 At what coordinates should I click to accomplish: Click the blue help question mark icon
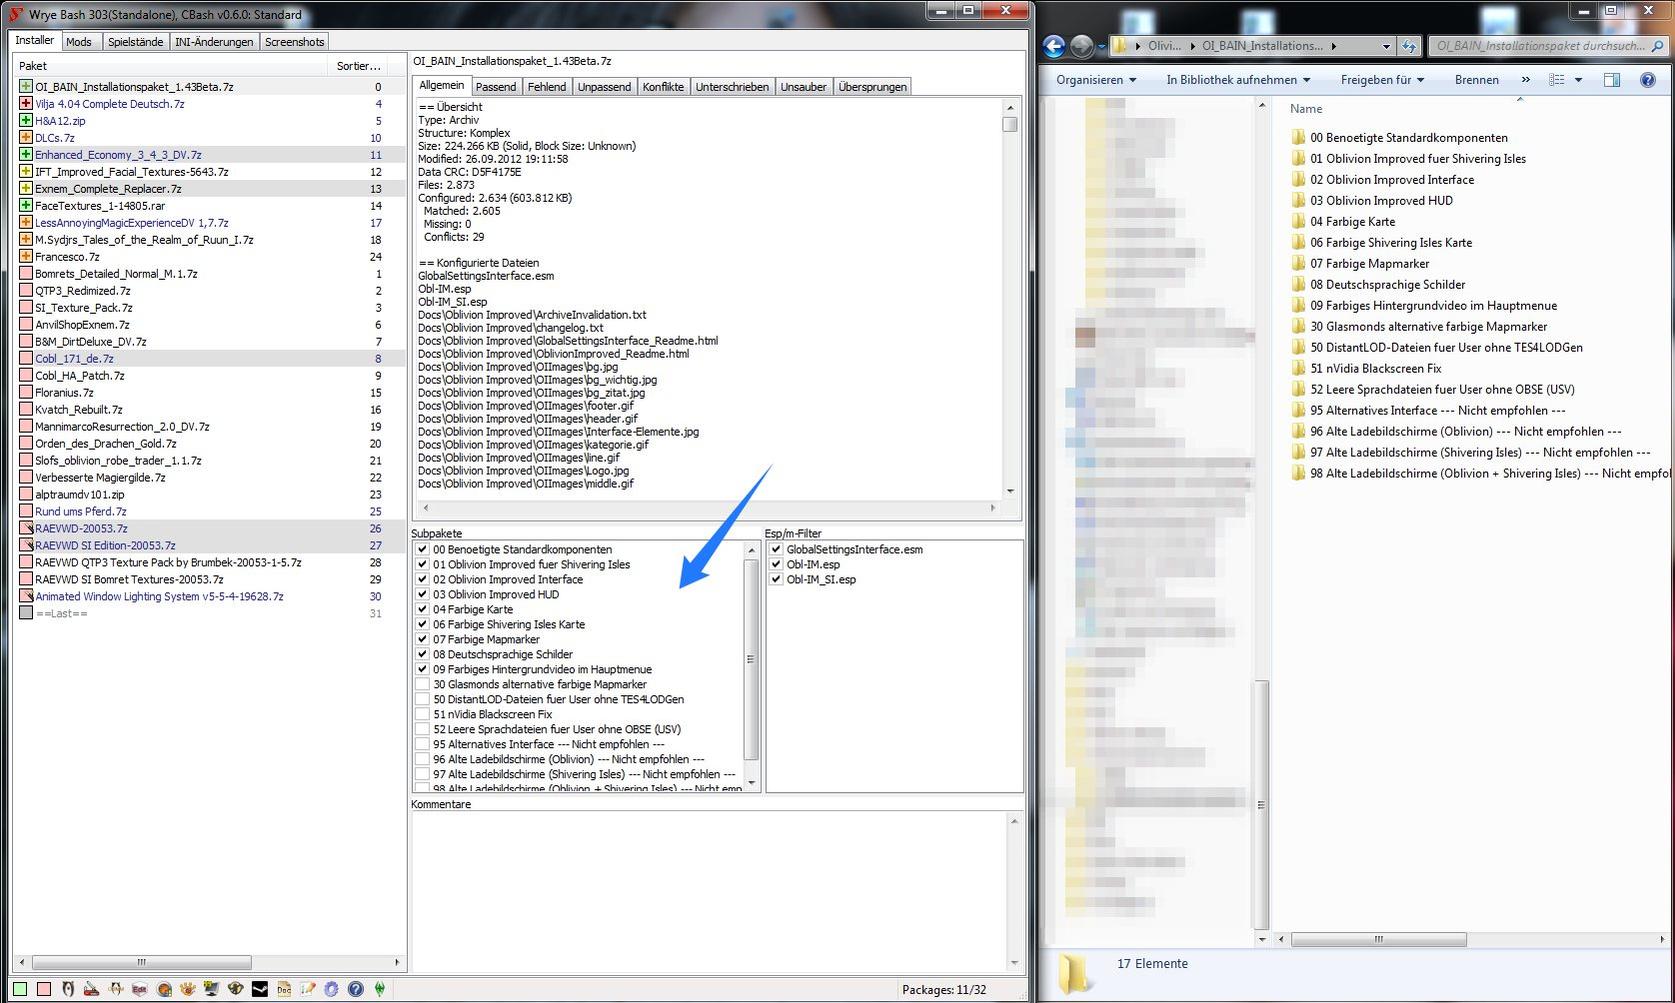[355, 989]
